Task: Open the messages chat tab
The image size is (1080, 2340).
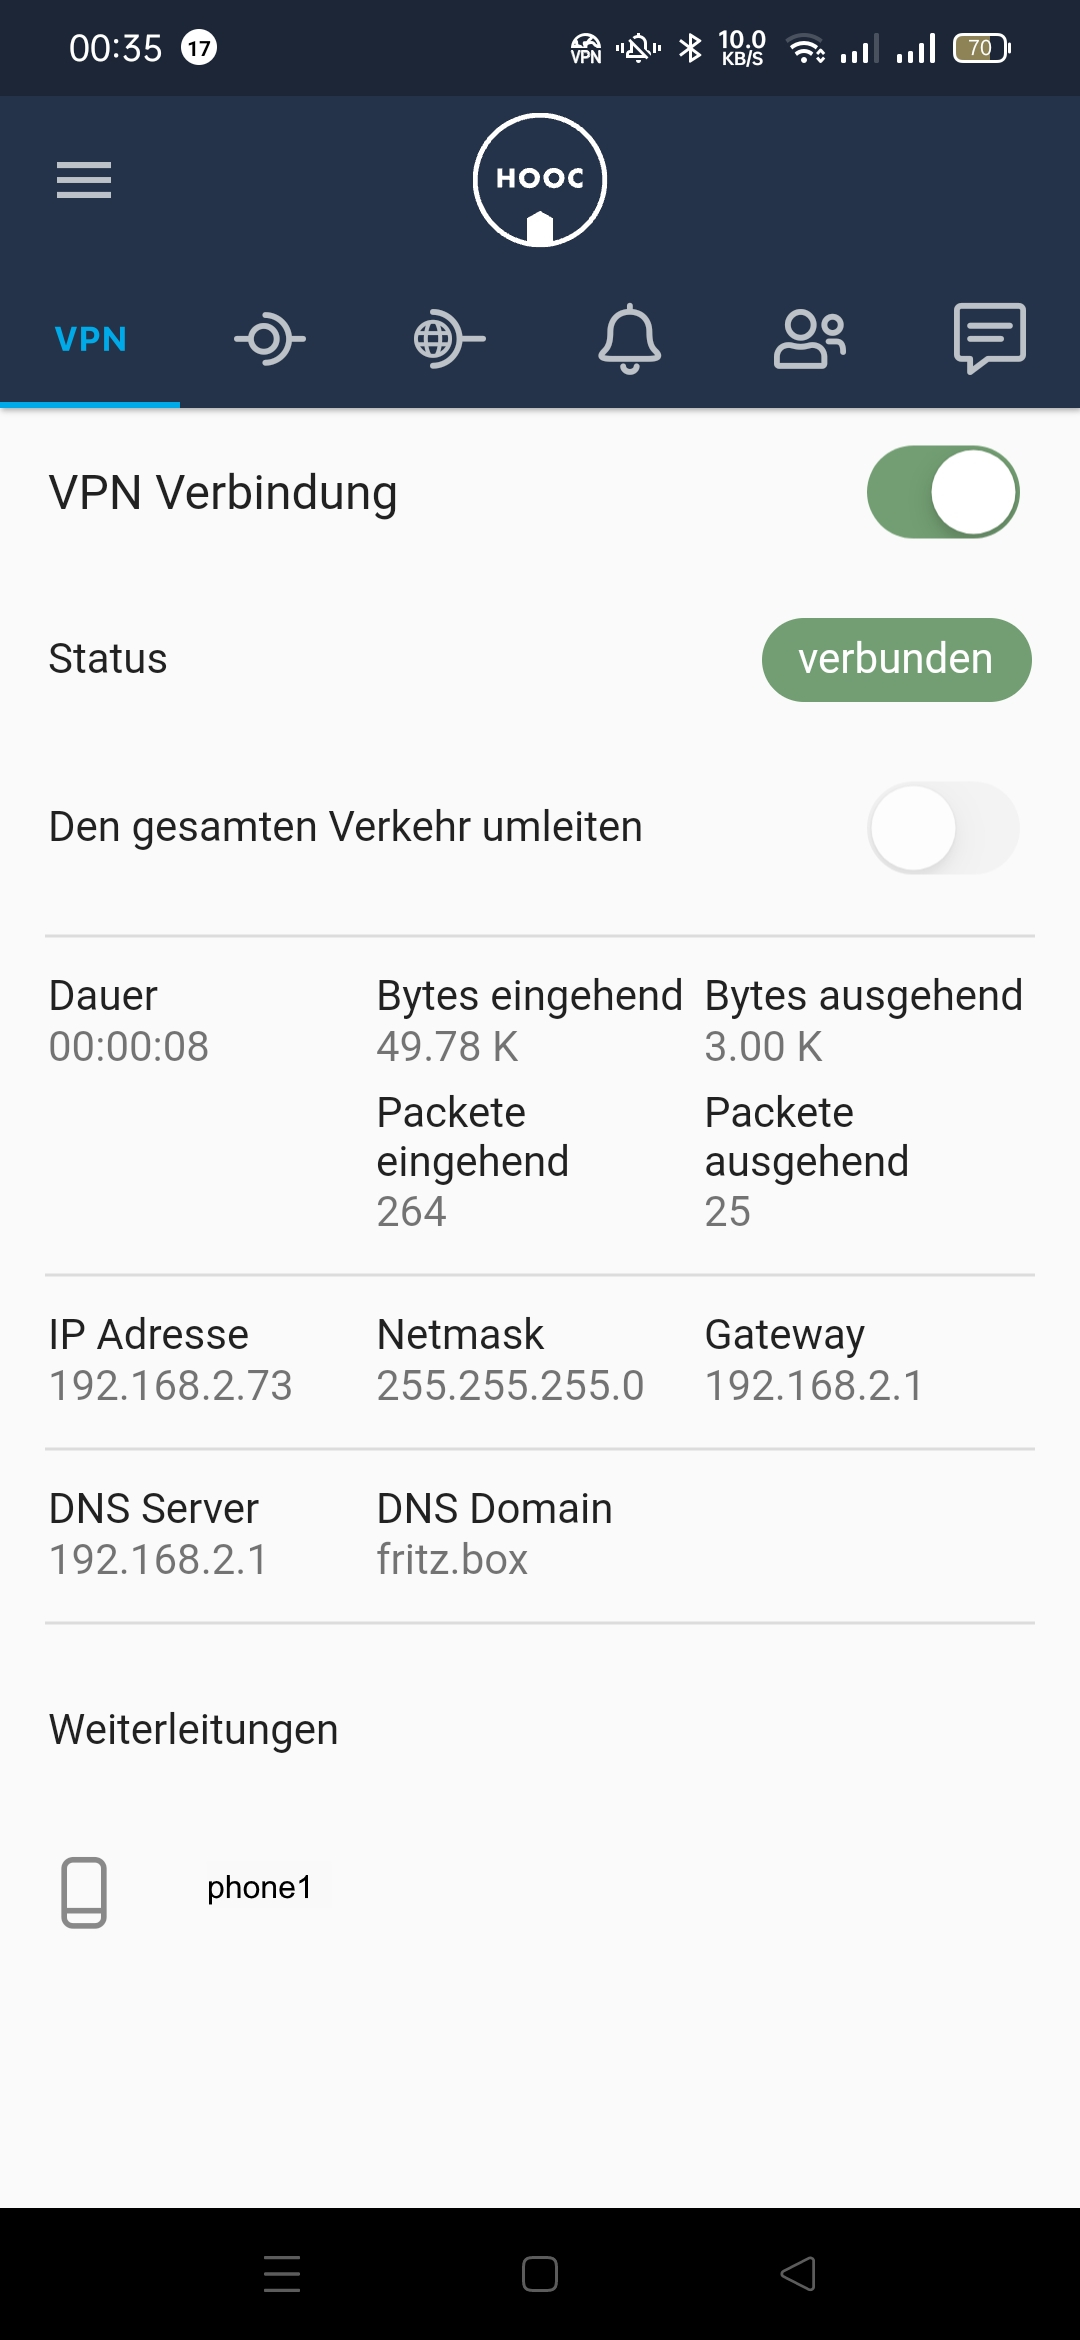Action: (x=989, y=338)
